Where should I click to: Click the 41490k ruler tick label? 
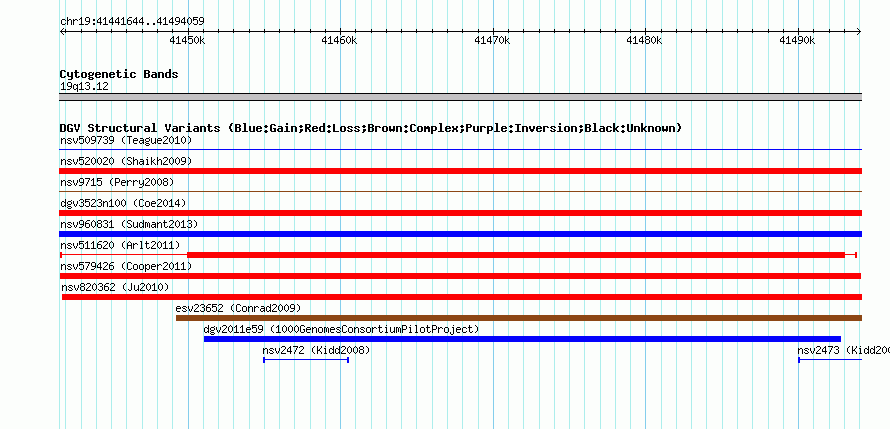797,40
